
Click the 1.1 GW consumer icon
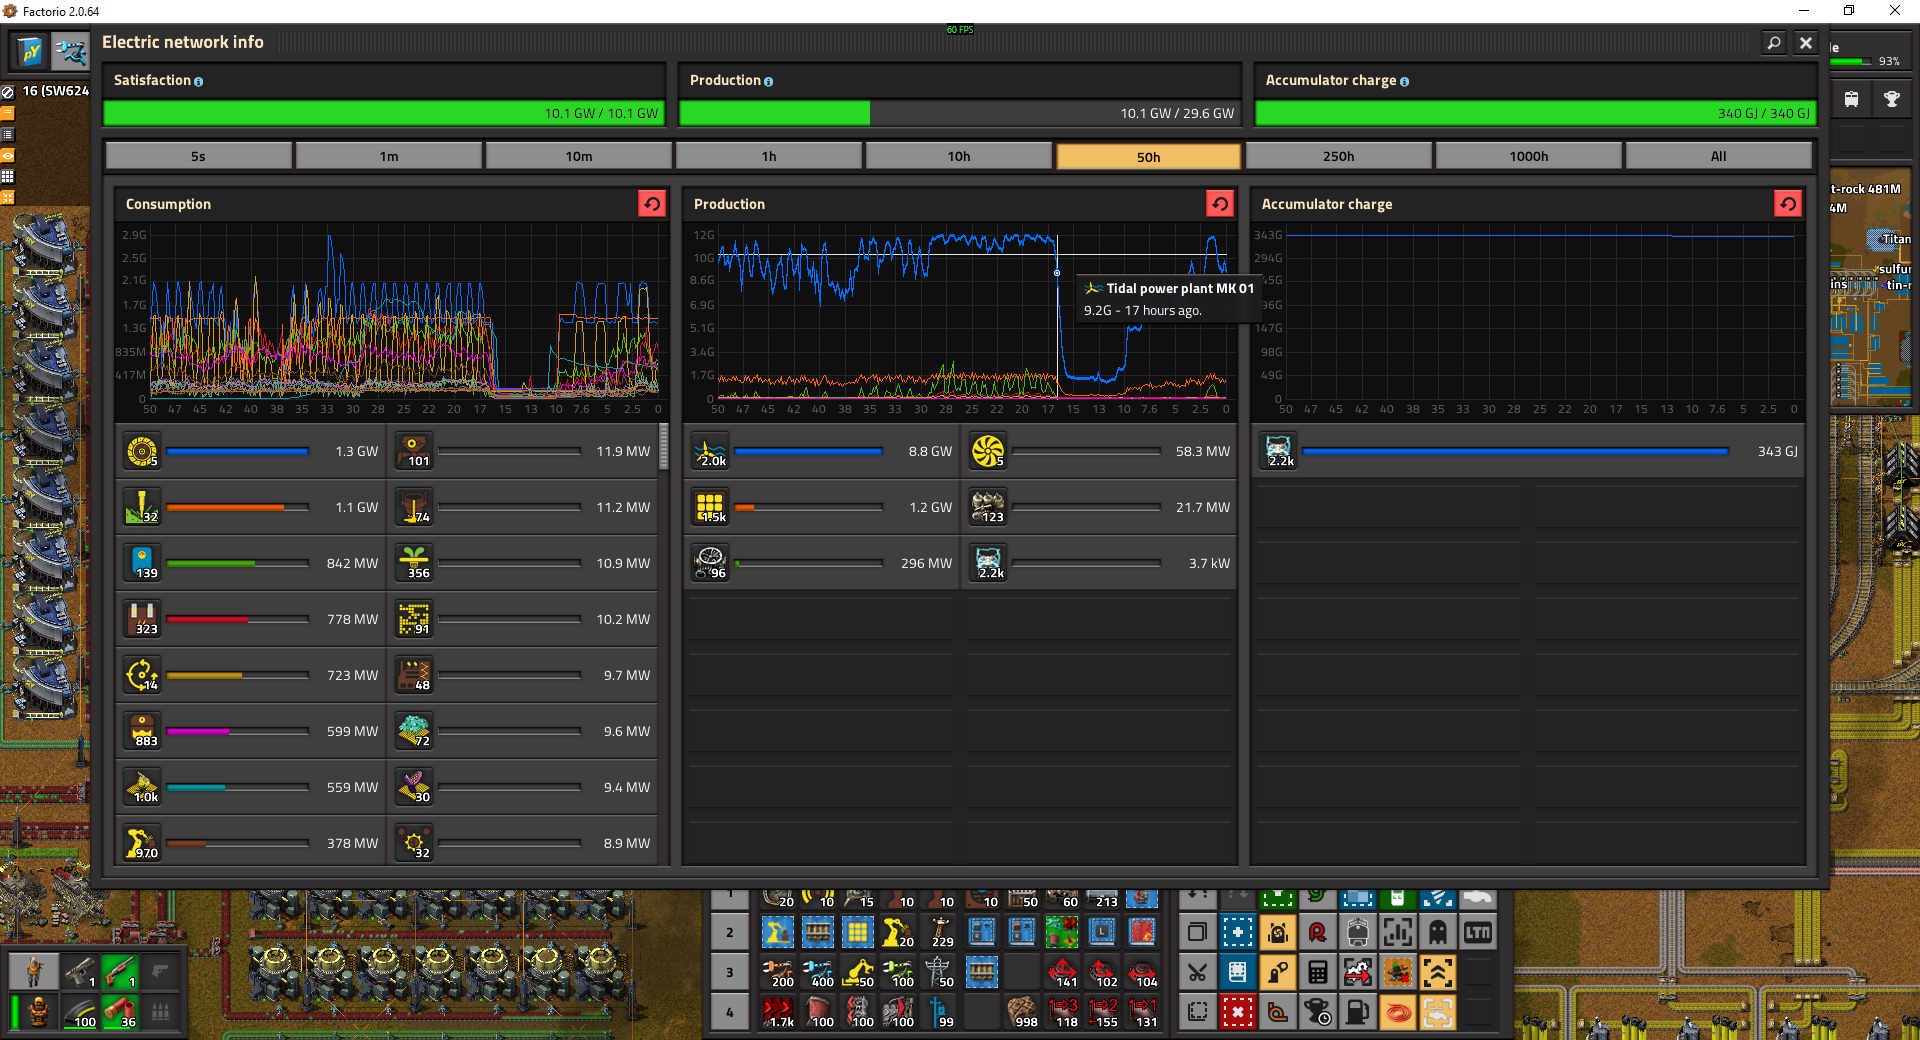tap(142, 508)
